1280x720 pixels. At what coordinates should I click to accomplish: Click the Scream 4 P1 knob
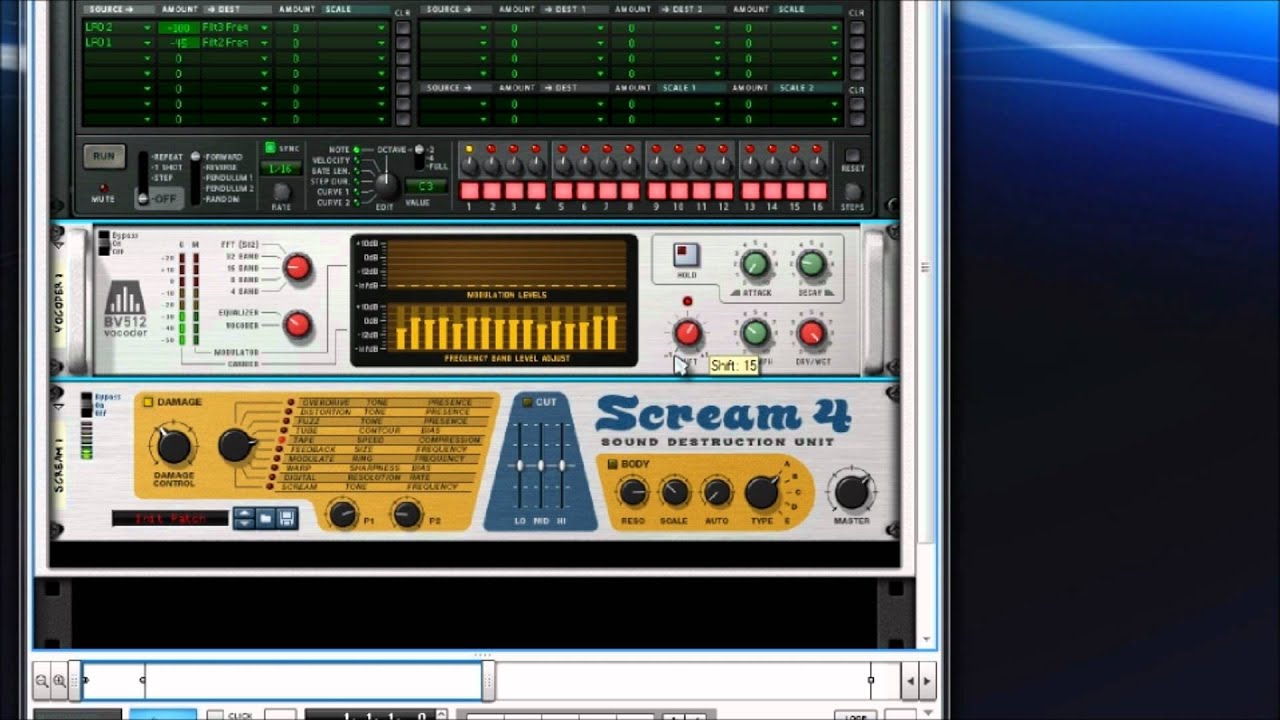[x=343, y=514]
